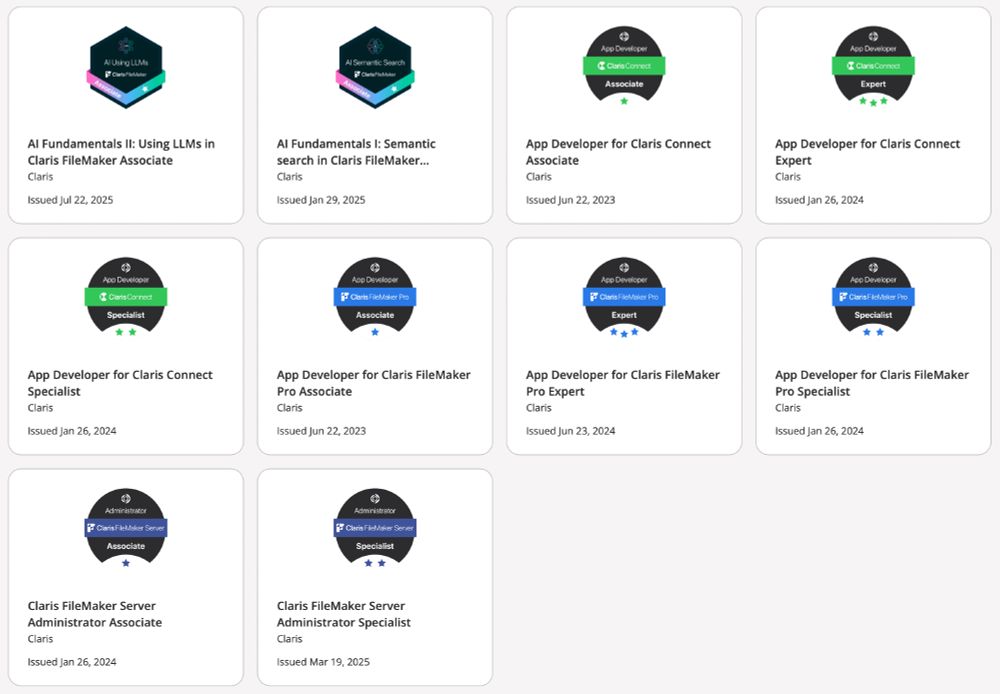Click issued date on Claris Connect Specialist card
This screenshot has width=1000, height=694.
(72, 431)
